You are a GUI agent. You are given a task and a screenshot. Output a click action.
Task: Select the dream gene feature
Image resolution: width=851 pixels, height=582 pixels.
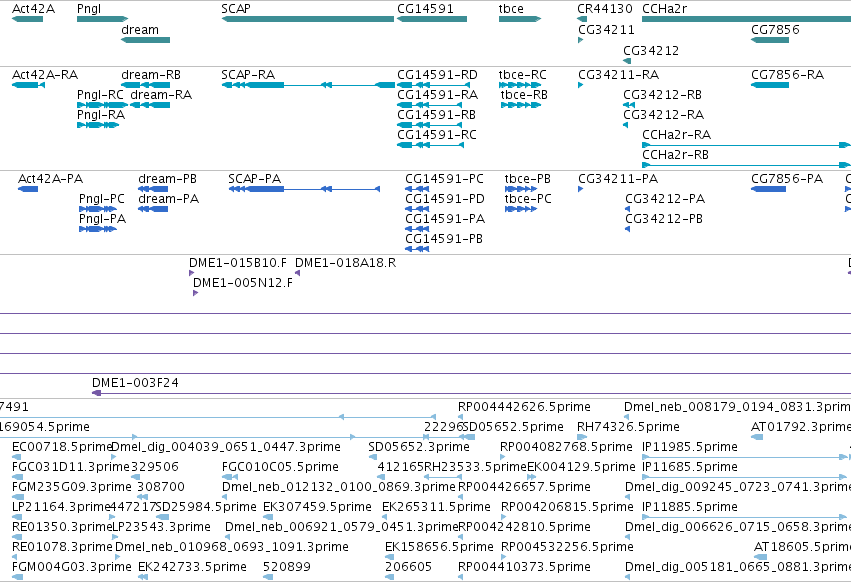tap(145, 40)
